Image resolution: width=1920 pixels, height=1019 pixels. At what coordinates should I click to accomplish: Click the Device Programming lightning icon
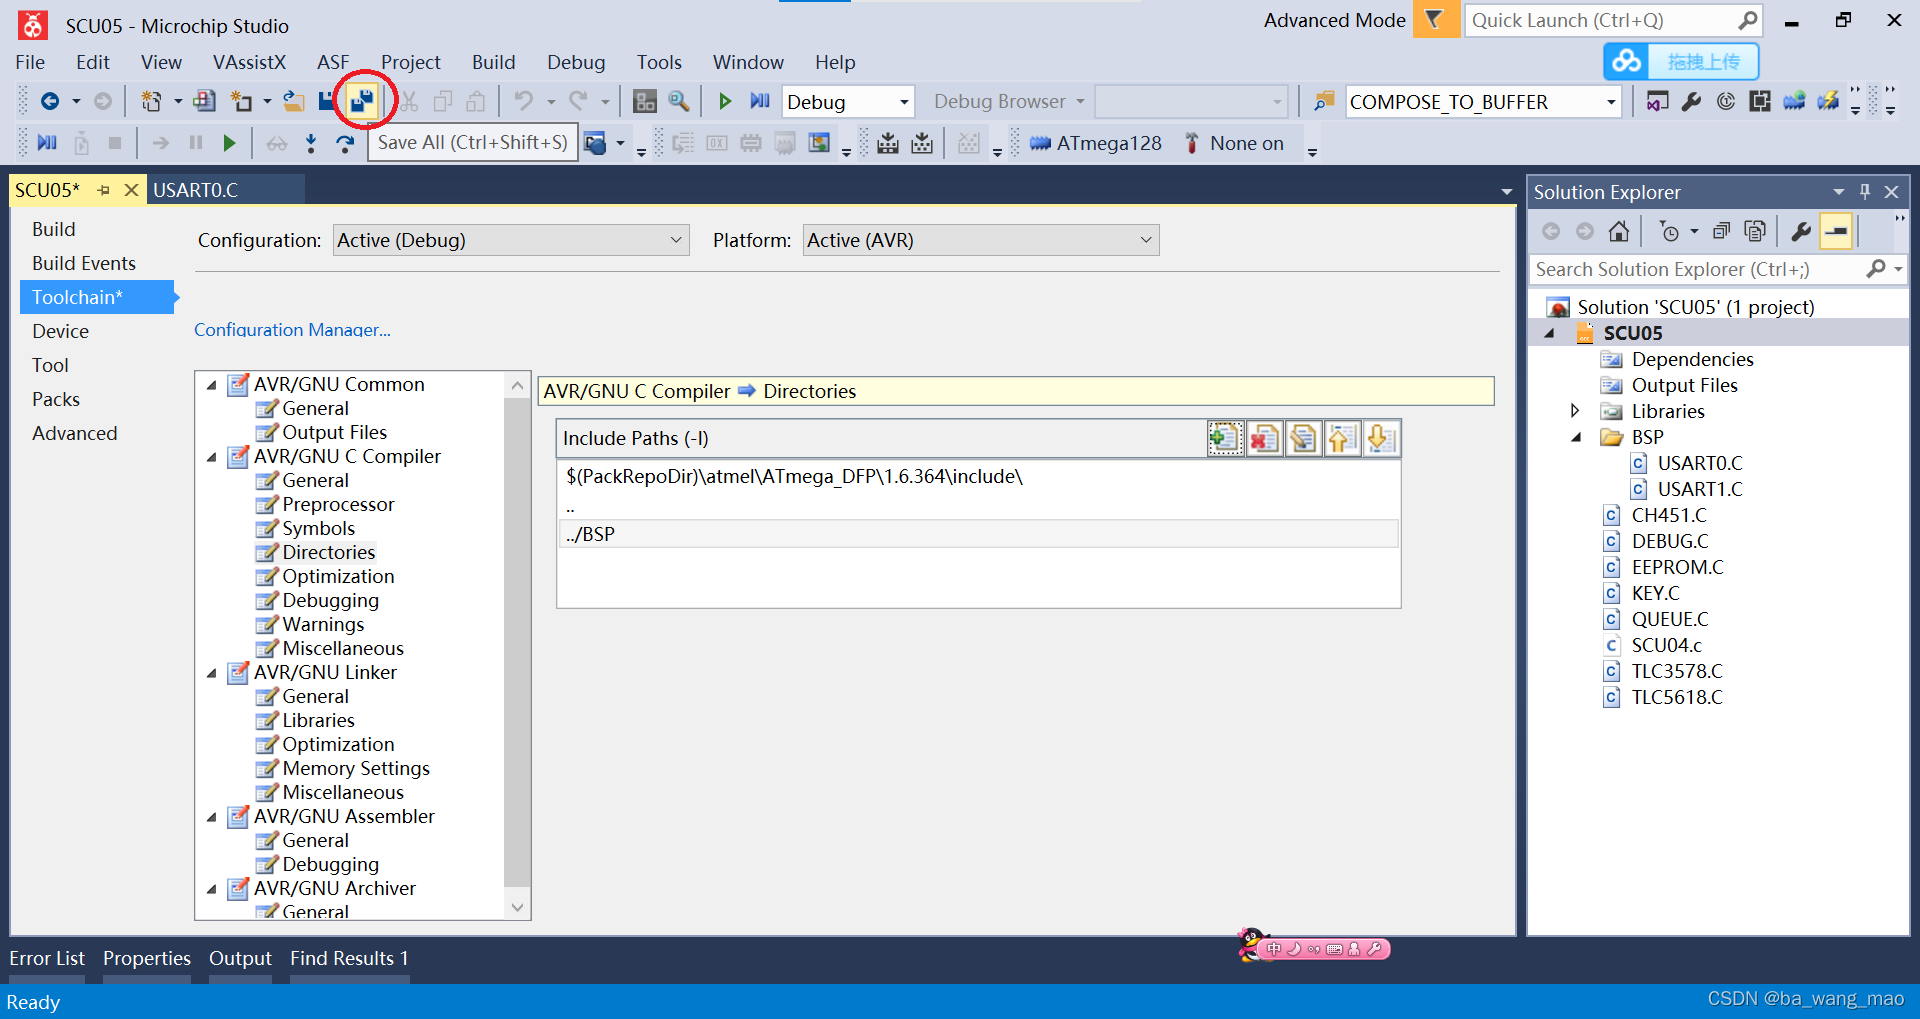coord(1828,101)
